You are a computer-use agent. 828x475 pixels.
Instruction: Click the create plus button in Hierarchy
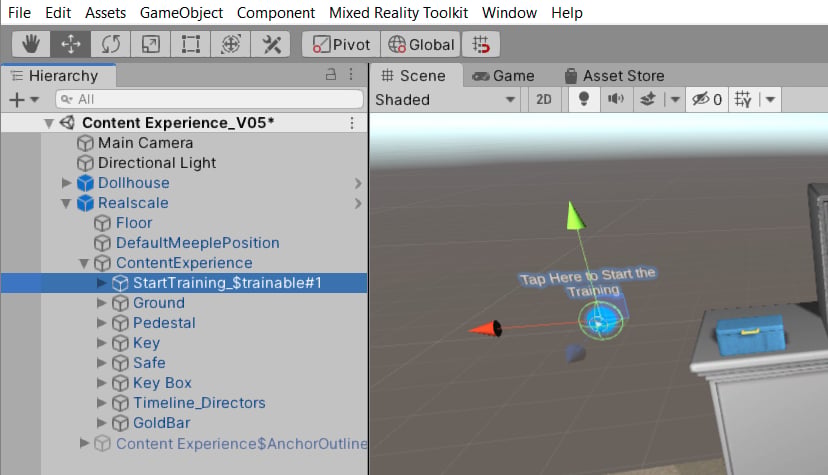pyautogui.click(x=17, y=99)
